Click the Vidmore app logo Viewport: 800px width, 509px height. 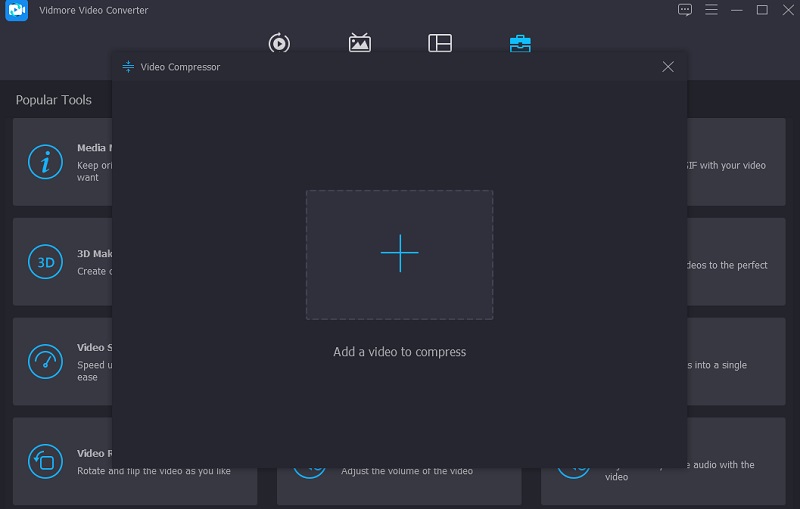point(16,10)
